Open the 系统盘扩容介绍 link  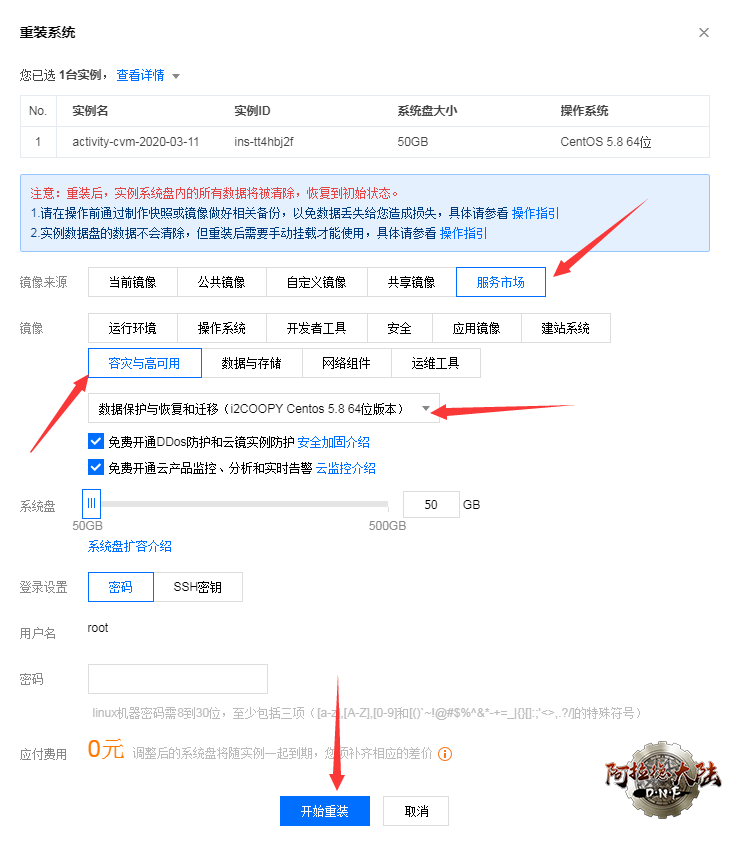point(130,546)
